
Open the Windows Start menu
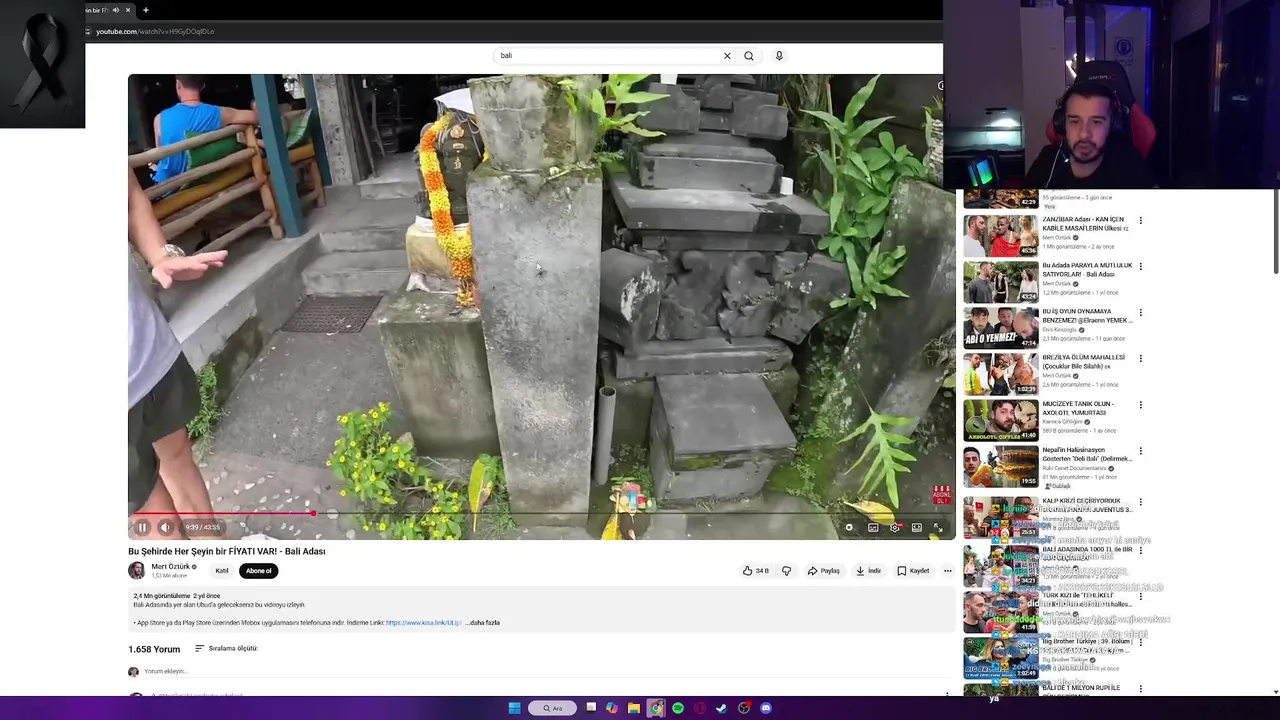coord(515,708)
